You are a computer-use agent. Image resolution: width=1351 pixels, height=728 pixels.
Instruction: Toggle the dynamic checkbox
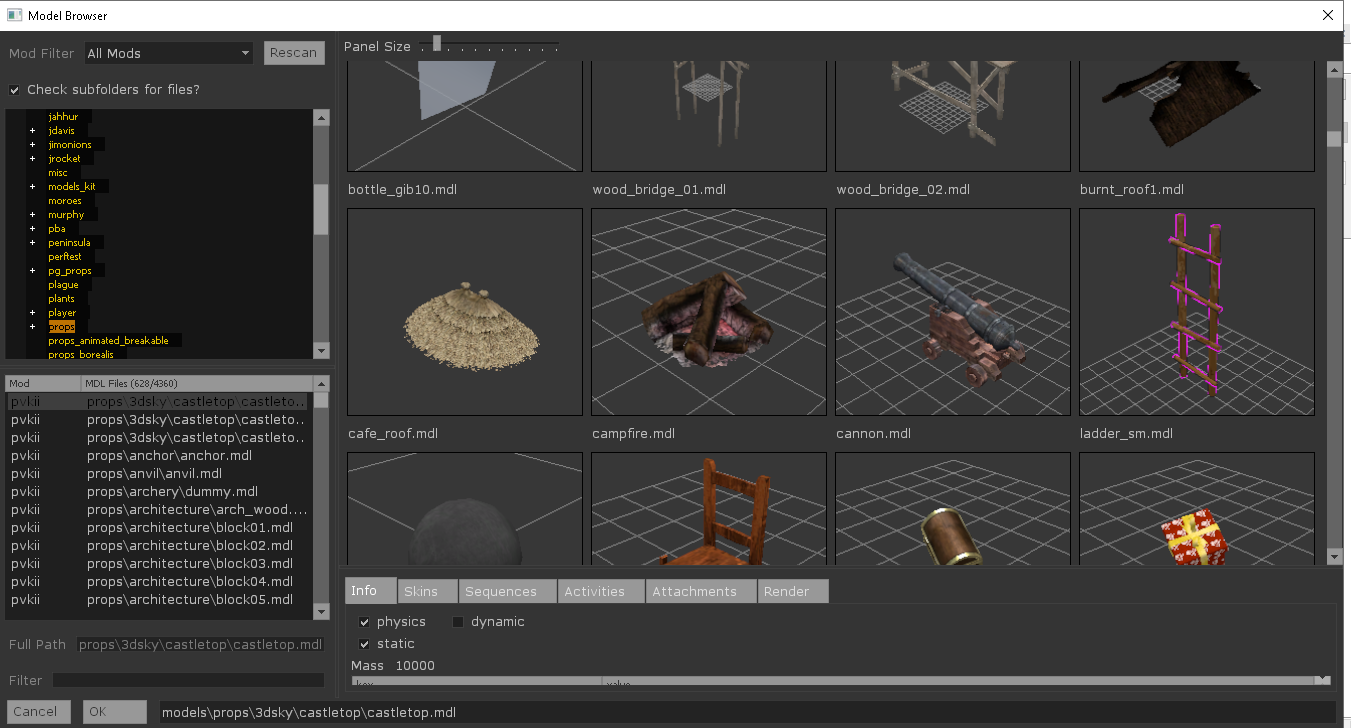[x=458, y=622]
